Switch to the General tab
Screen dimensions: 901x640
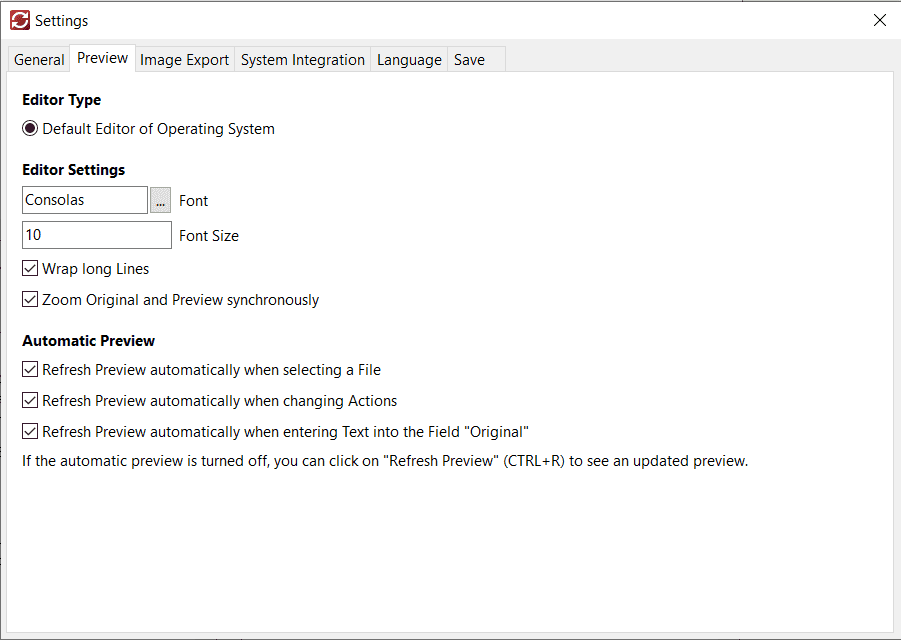click(x=39, y=60)
